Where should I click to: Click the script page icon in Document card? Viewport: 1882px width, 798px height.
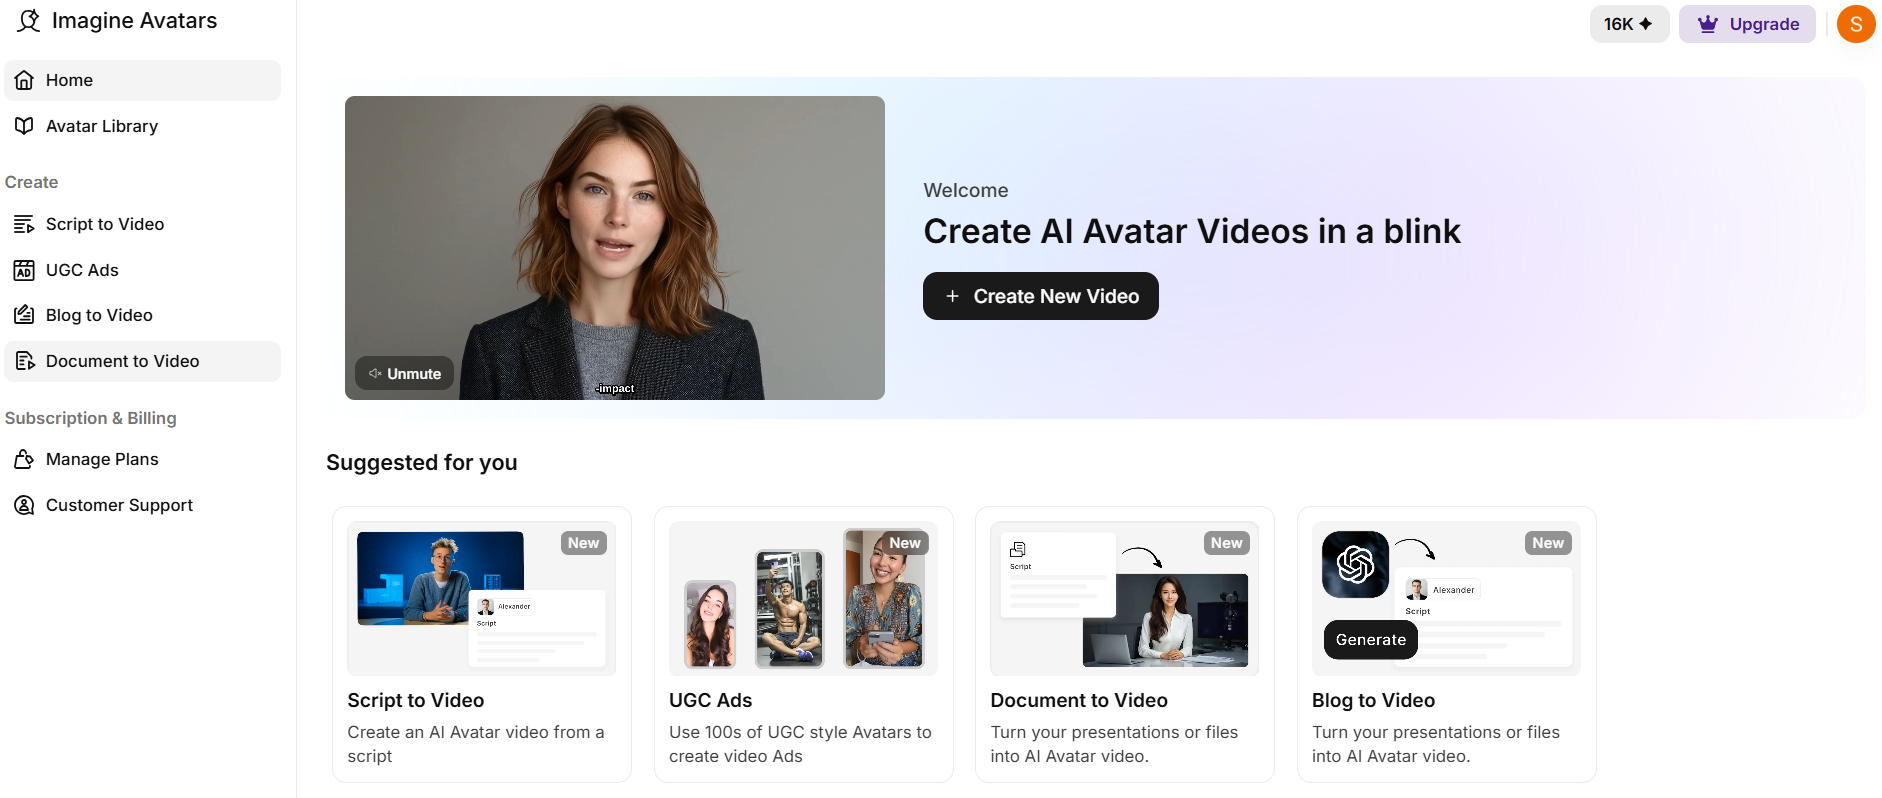(x=1018, y=549)
